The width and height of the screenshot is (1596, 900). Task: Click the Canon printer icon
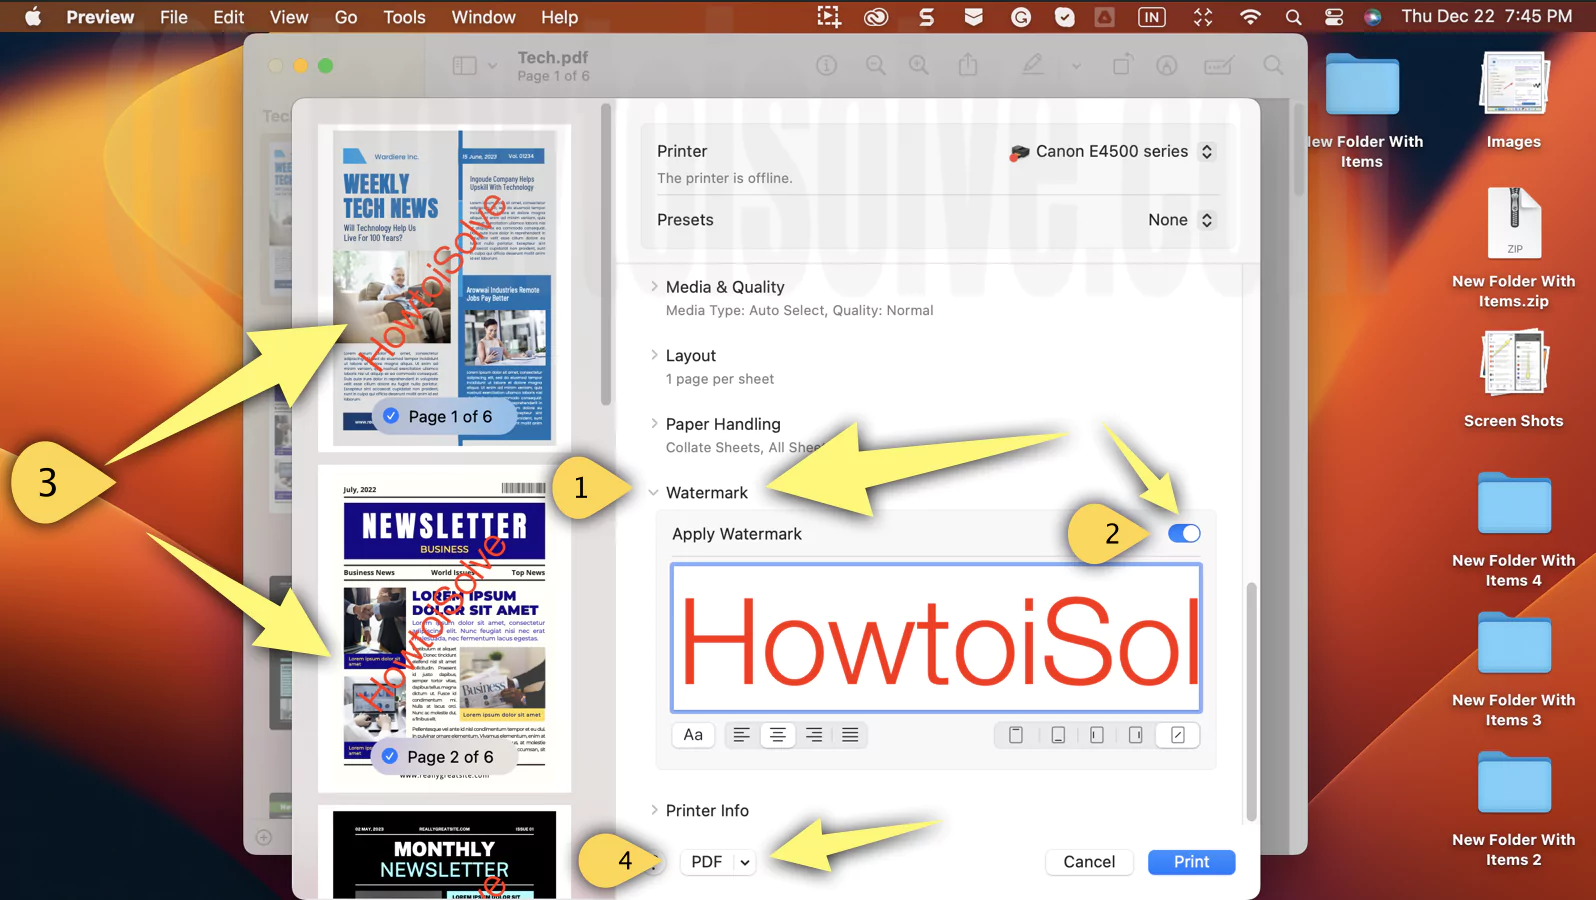[x=1019, y=152]
